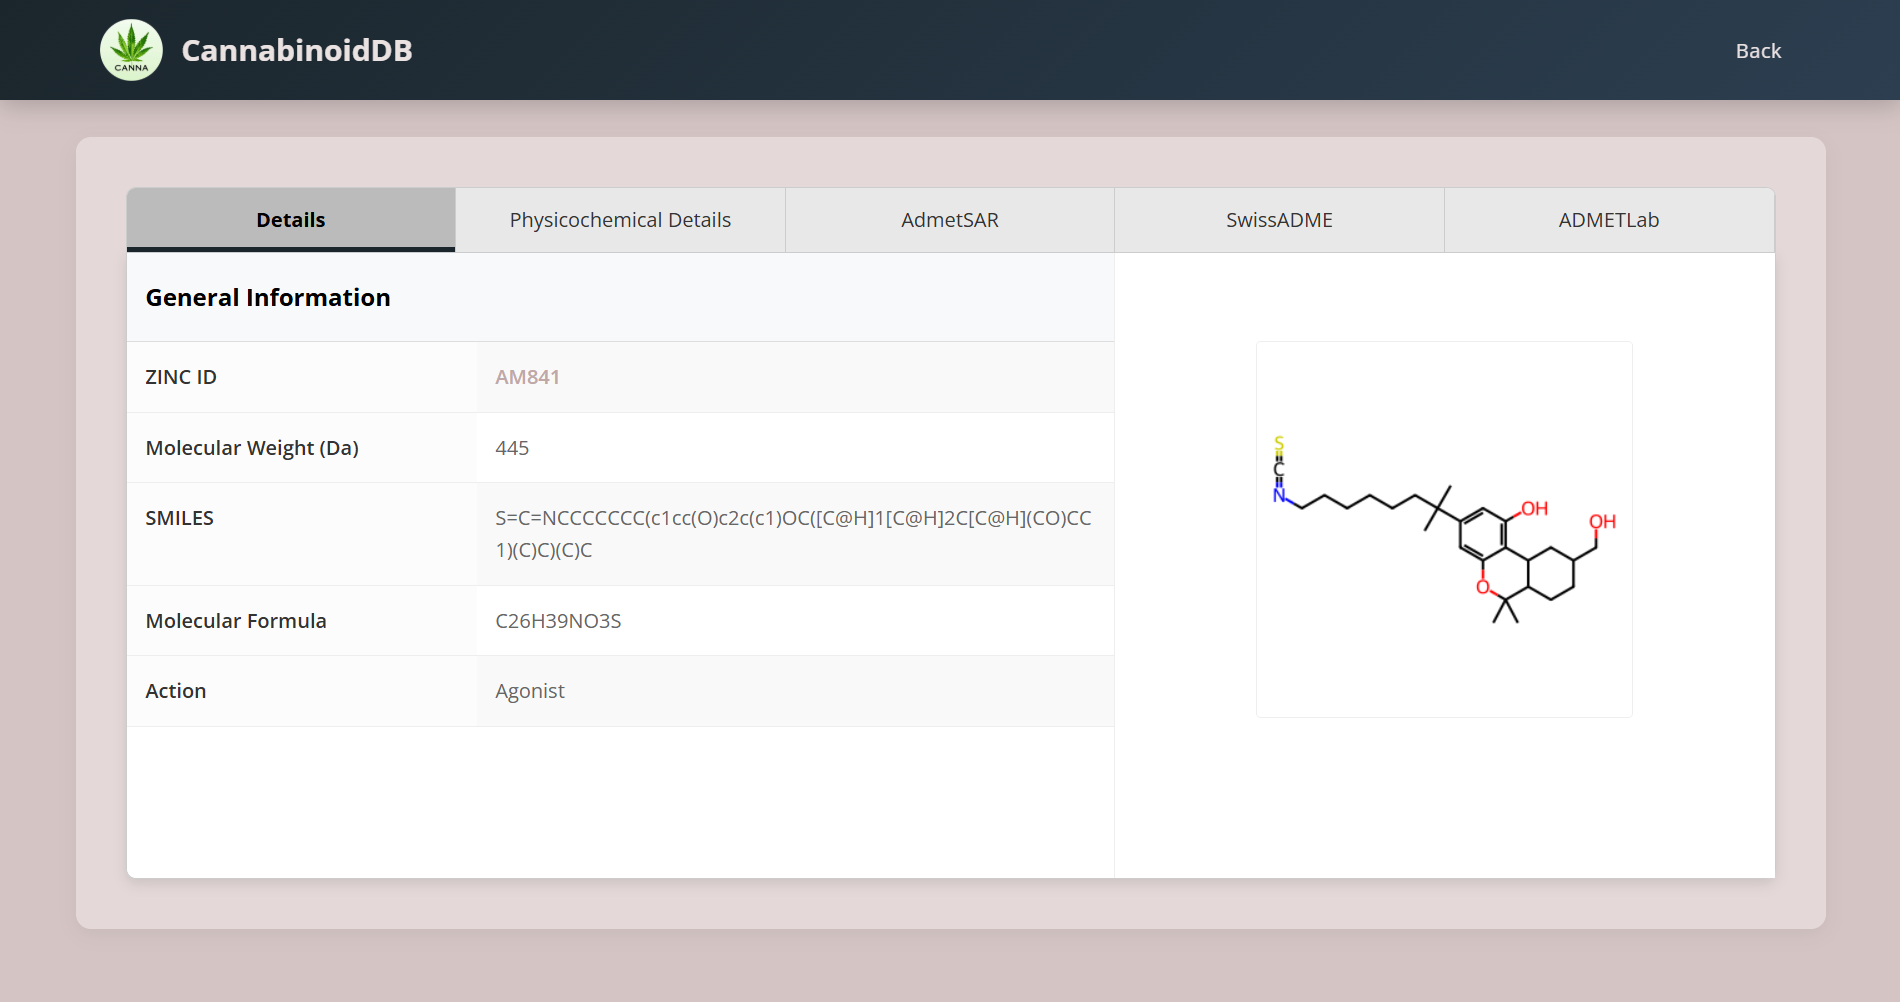
Task: Click the molecular weight value 445
Action: point(512,448)
